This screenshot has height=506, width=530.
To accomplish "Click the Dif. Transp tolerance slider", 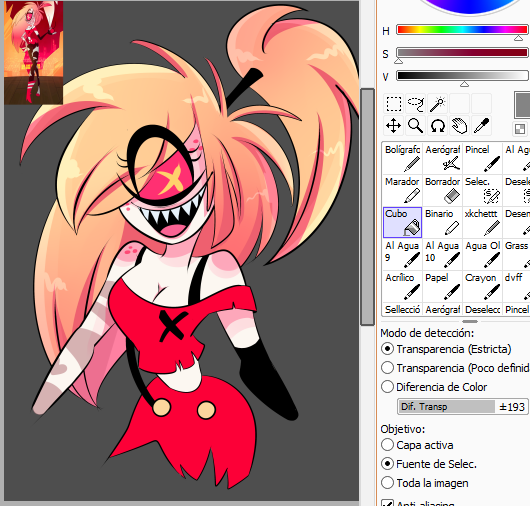I will (x=462, y=407).
